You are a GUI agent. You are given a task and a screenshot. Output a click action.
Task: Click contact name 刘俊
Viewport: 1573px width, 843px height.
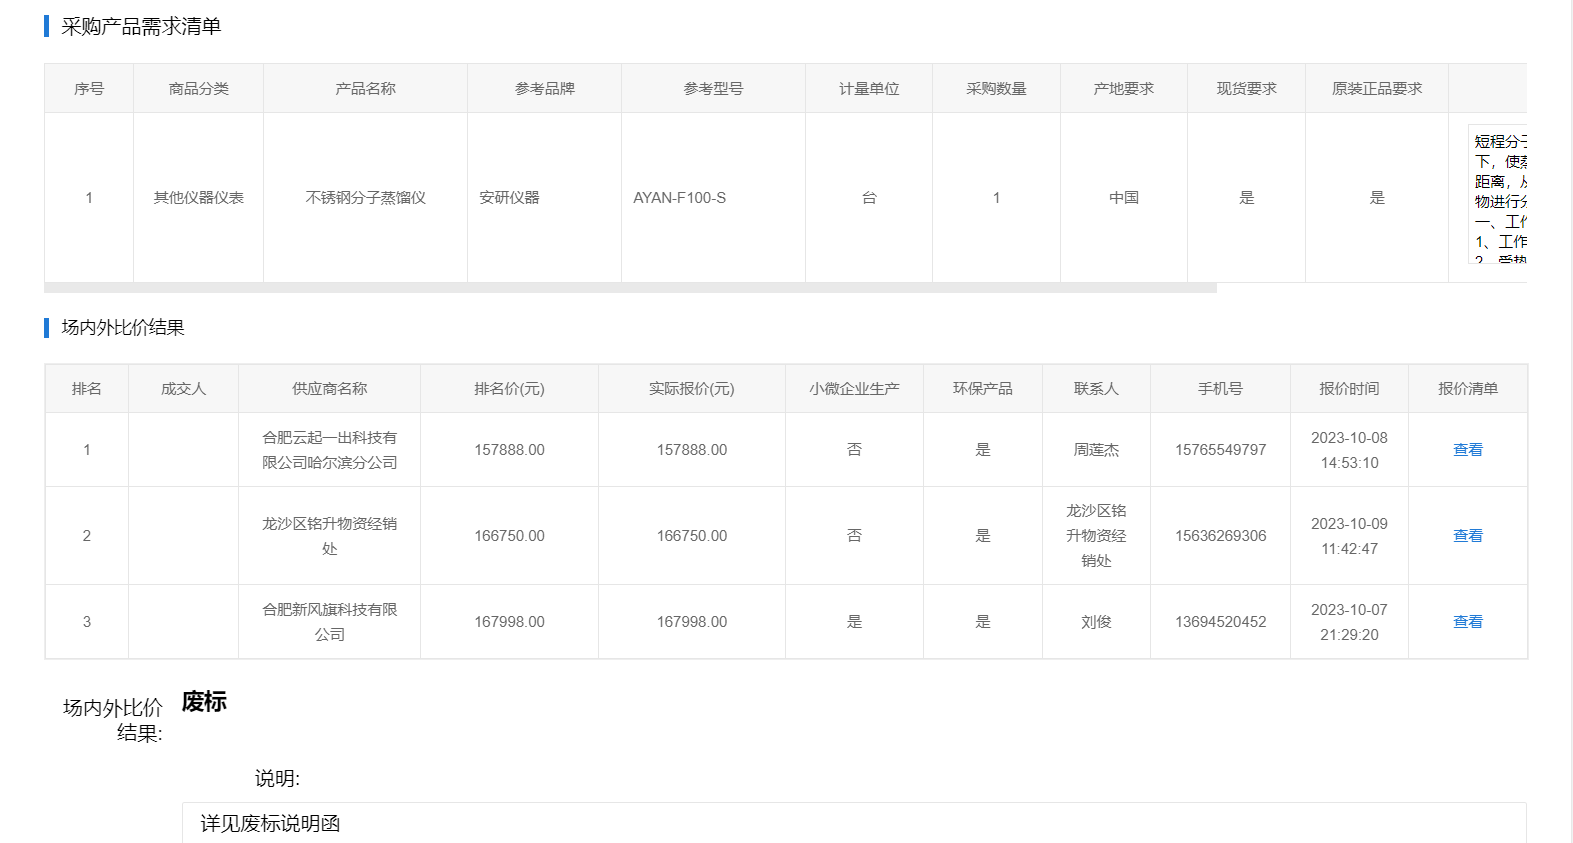(1096, 622)
